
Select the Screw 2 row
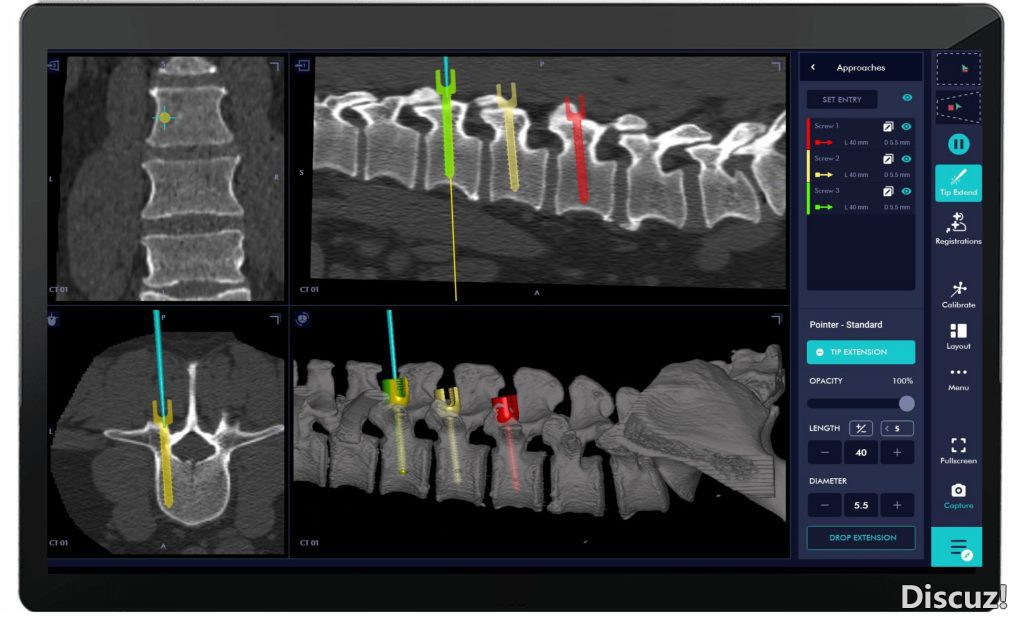point(861,167)
